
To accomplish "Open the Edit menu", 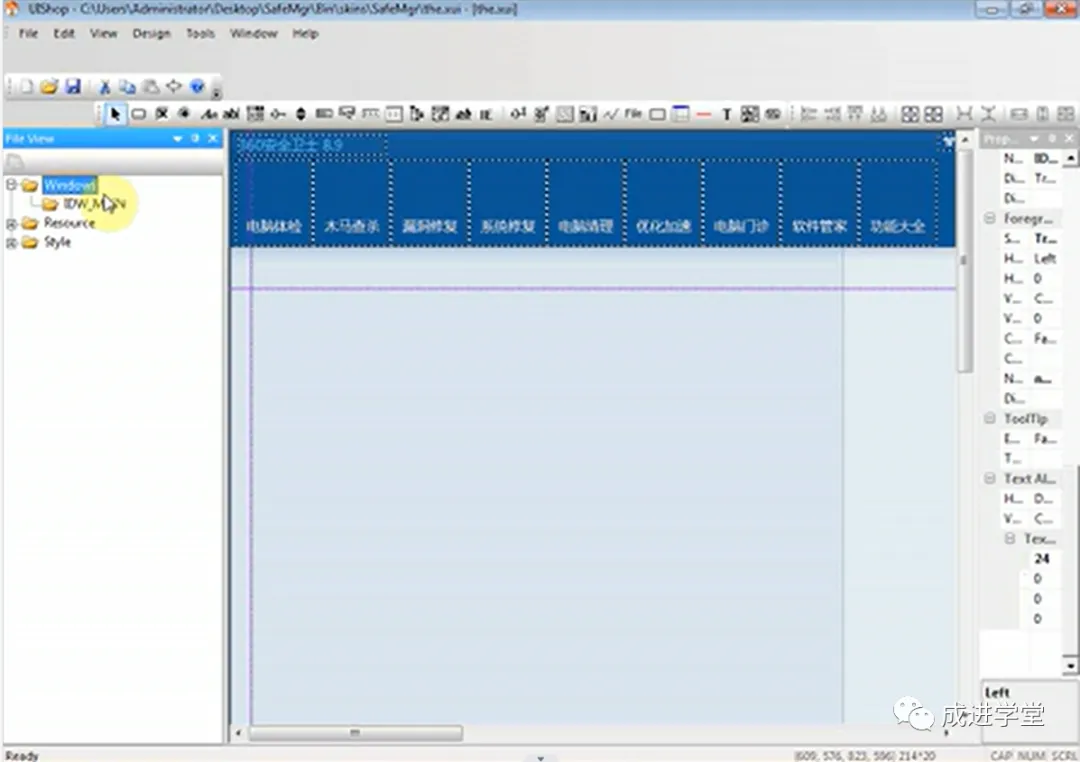I will click(64, 33).
